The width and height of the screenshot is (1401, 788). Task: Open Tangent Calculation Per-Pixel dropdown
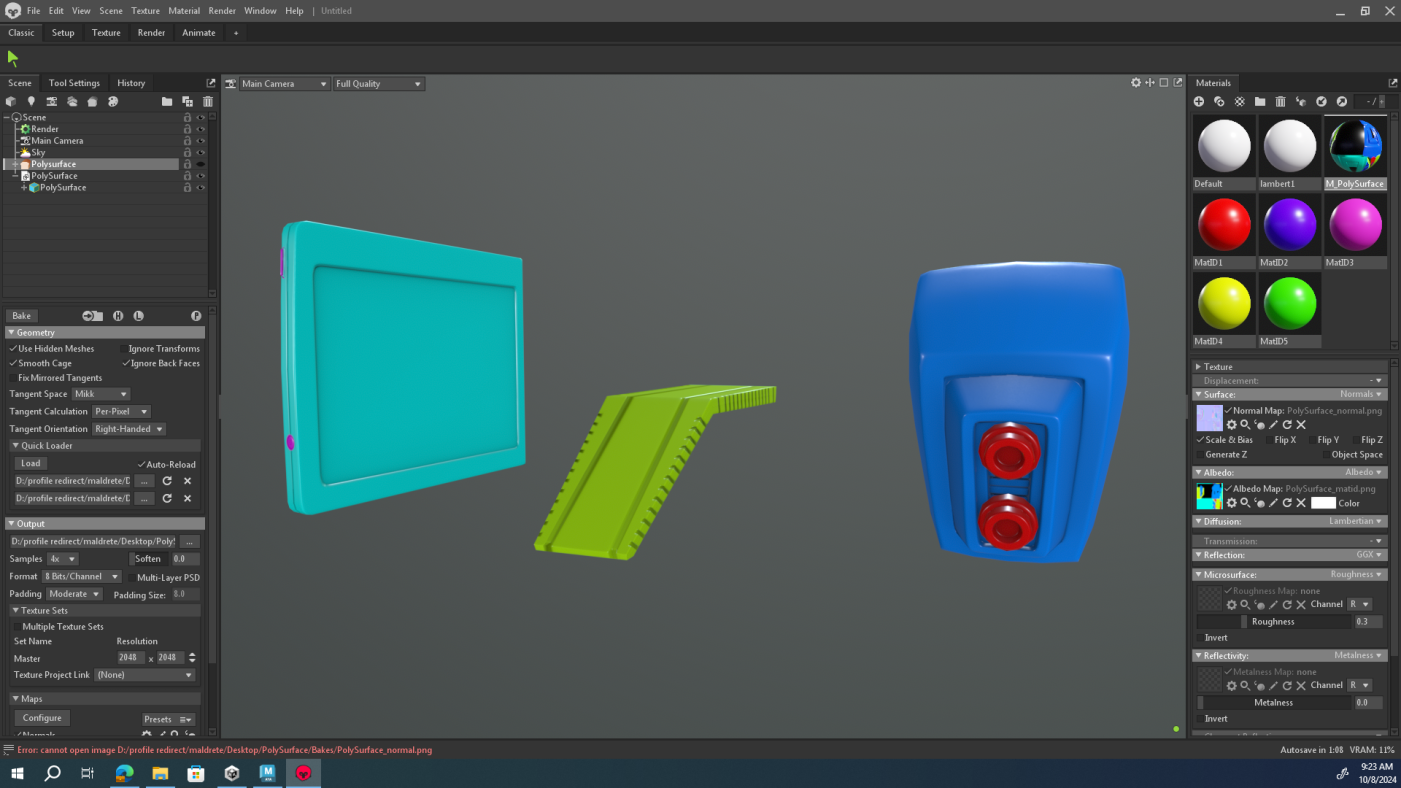(121, 412)
